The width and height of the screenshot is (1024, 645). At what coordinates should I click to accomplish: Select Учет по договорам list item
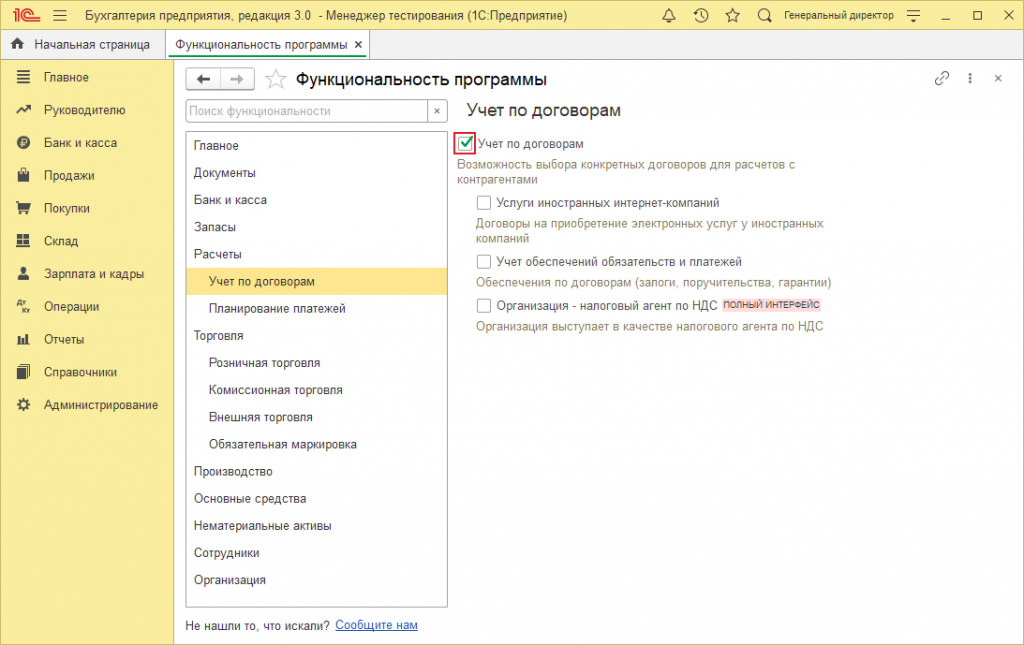tap(317, 281)
